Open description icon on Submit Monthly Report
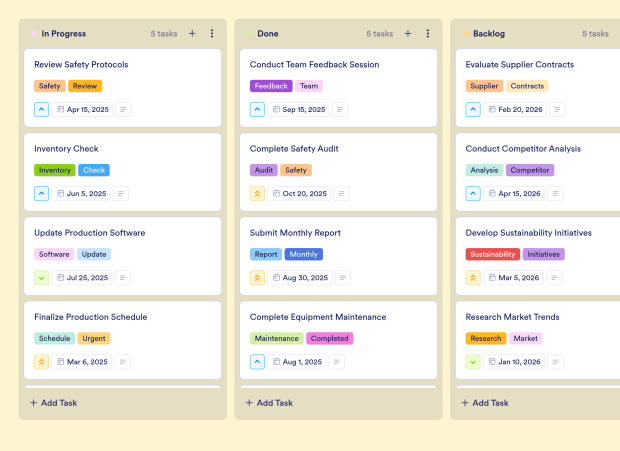Image resolution: width=620 pixels, height=451 pixels. pos(343,278)
